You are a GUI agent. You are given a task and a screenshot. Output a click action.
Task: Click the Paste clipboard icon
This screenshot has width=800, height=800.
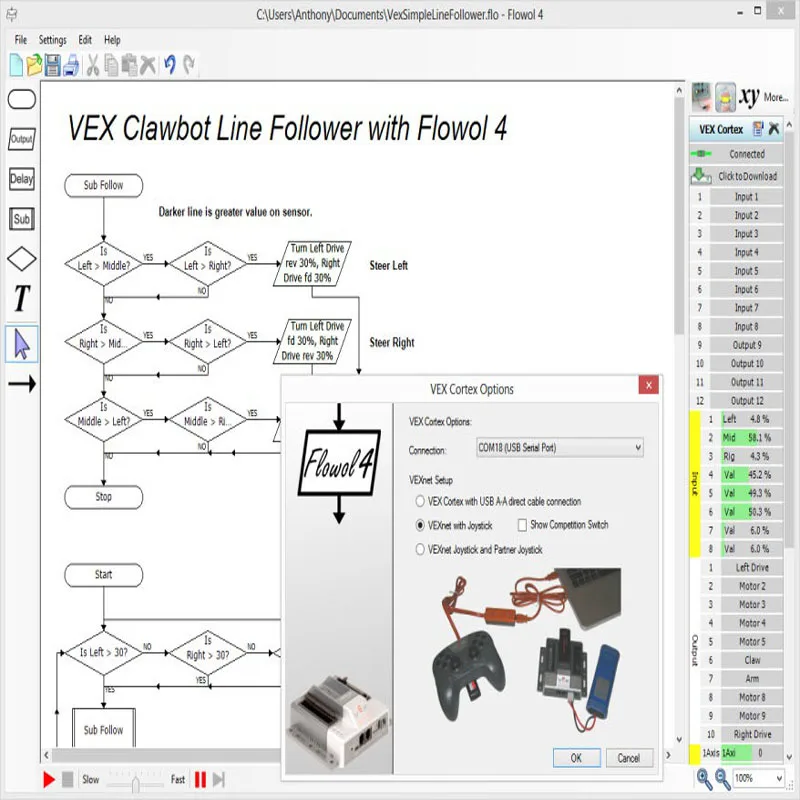tap(129, 65)
